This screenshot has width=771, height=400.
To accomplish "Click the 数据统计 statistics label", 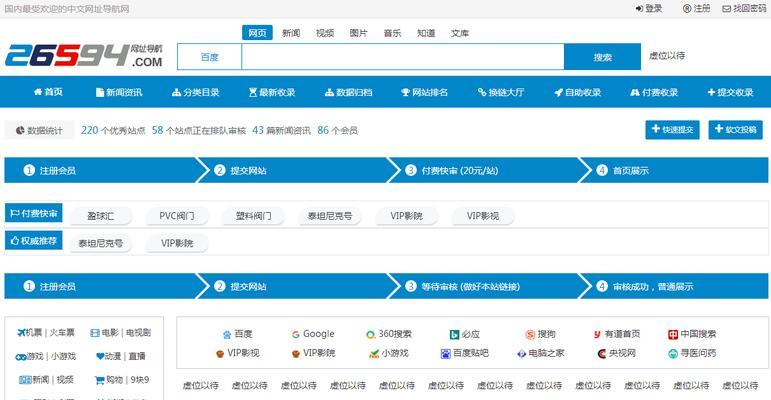I will point(39,130).
